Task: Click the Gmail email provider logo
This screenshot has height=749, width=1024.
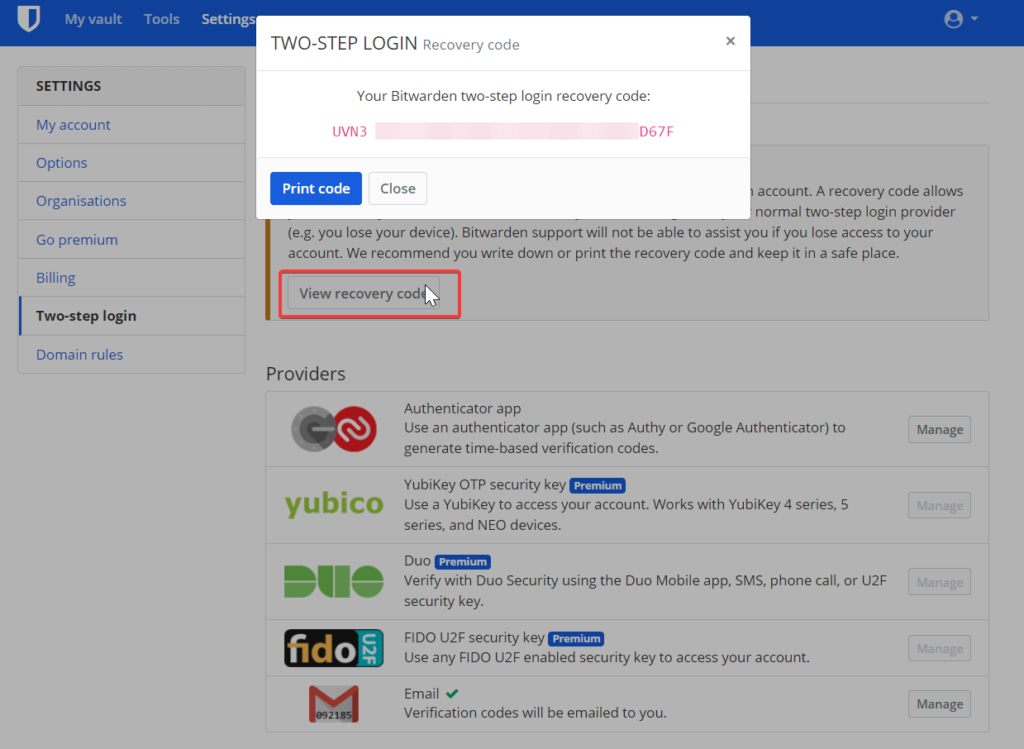Action: pos(334,704)
